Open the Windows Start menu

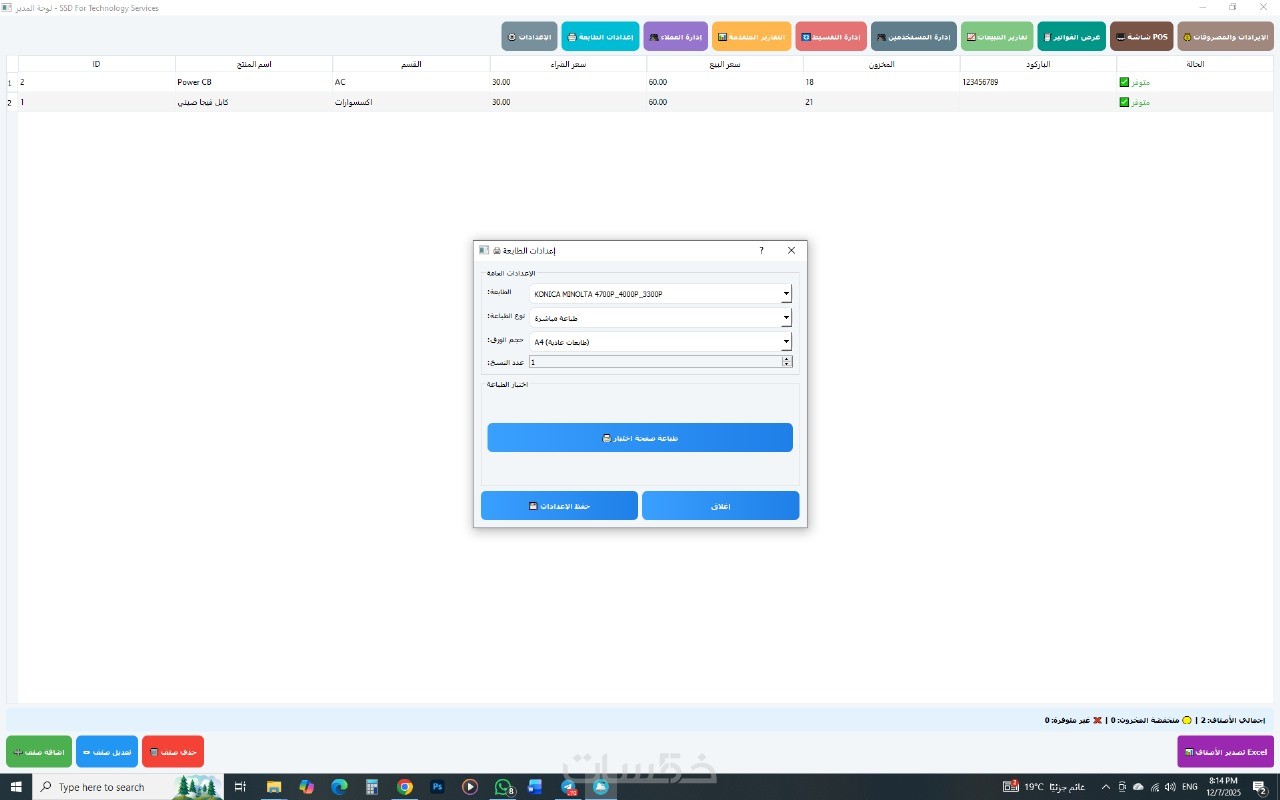(16, 787)
